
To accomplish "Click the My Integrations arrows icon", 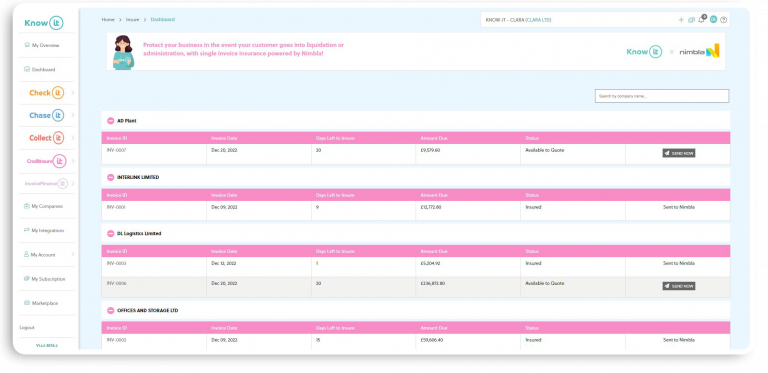I will [x=27, y=230].
